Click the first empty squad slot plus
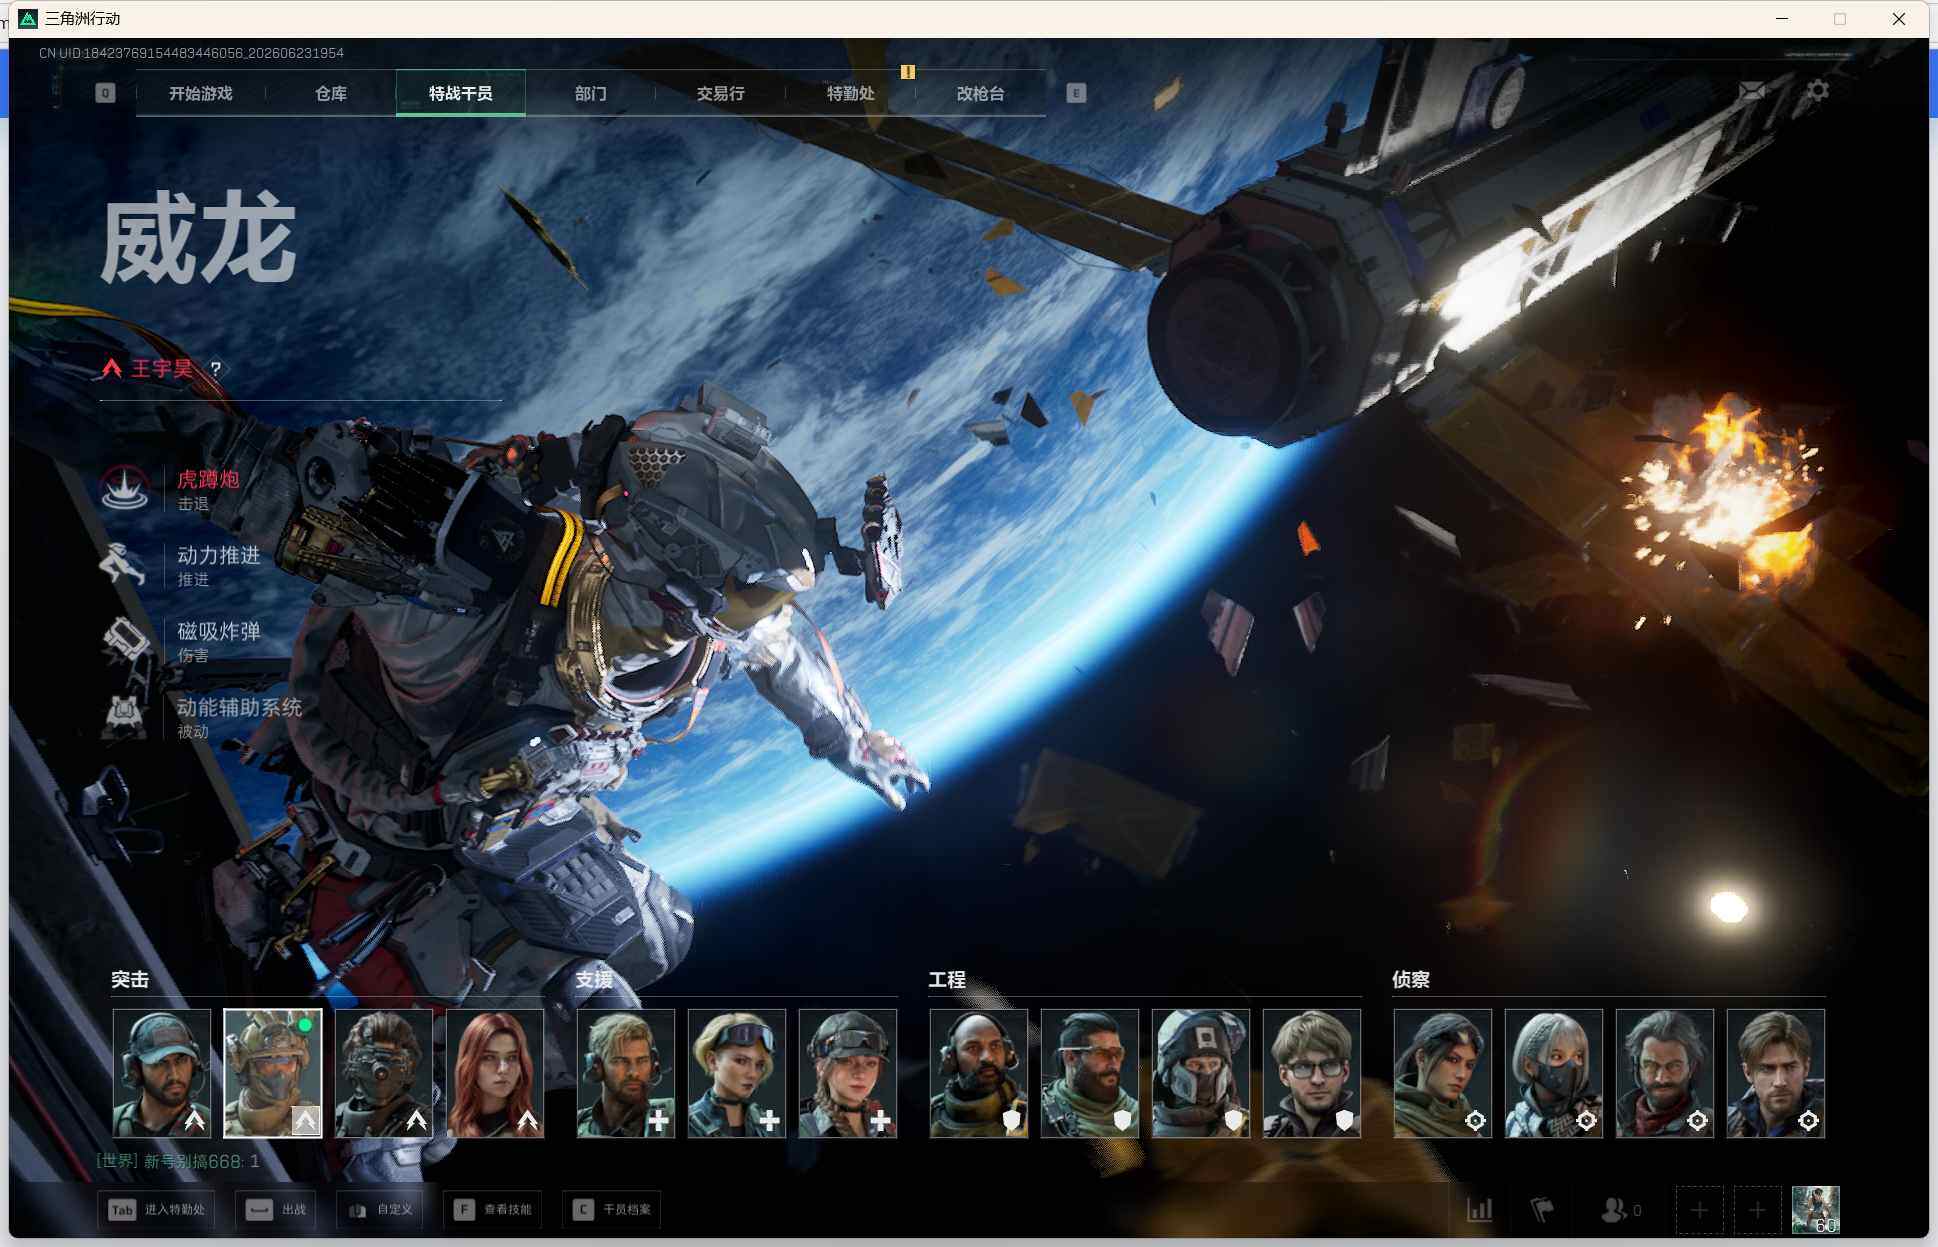The height and width of the screenshot is (1247, 1938). 1699,1210
